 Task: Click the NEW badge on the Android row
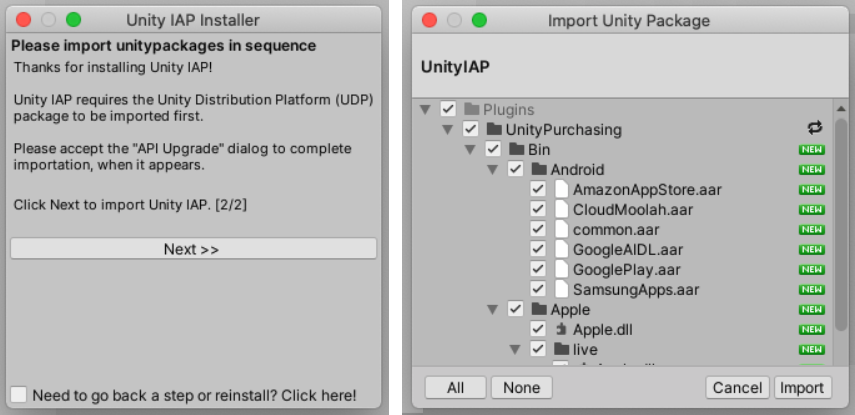coord(812,170)
